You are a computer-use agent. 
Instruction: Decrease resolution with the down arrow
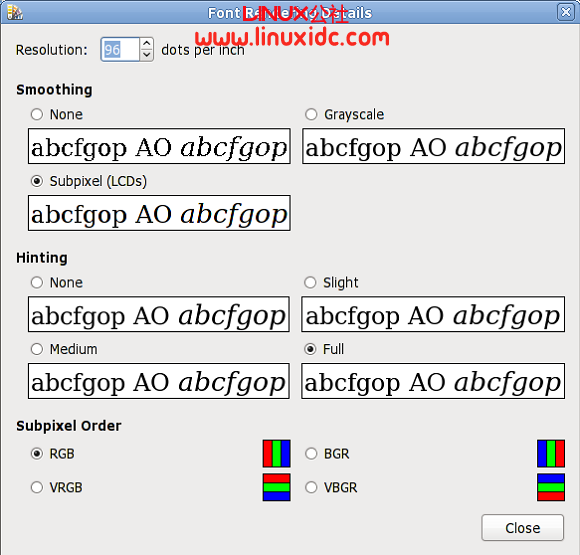point(146,55)
